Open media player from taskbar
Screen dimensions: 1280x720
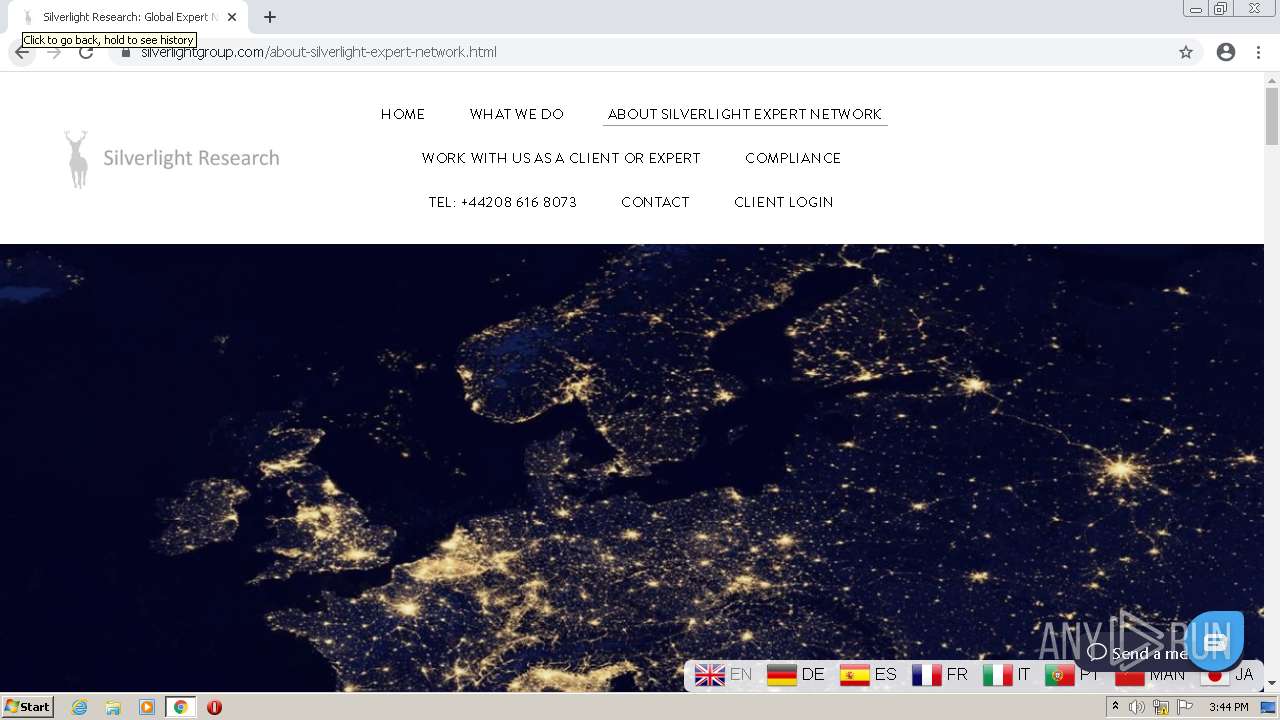point(147,707)
